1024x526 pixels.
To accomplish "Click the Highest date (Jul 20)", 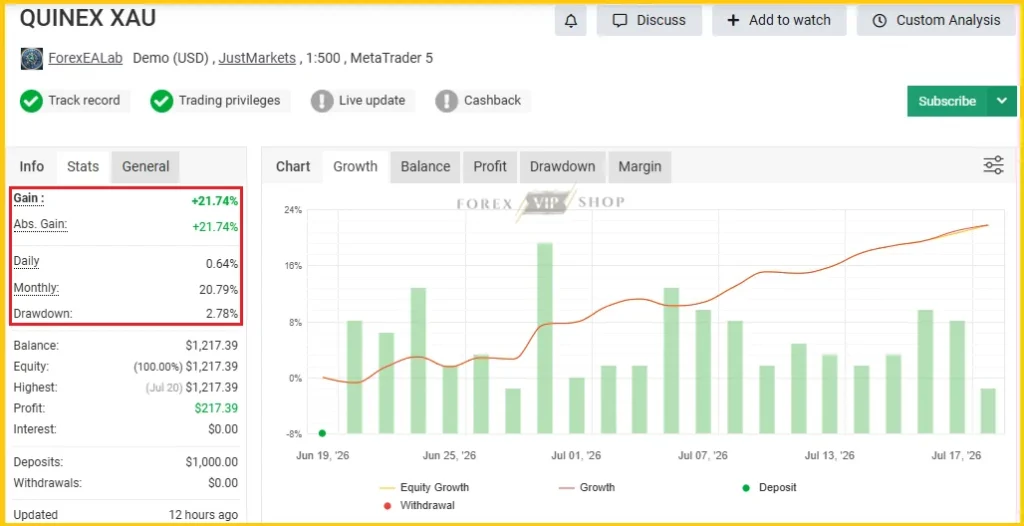I will 163,387.
